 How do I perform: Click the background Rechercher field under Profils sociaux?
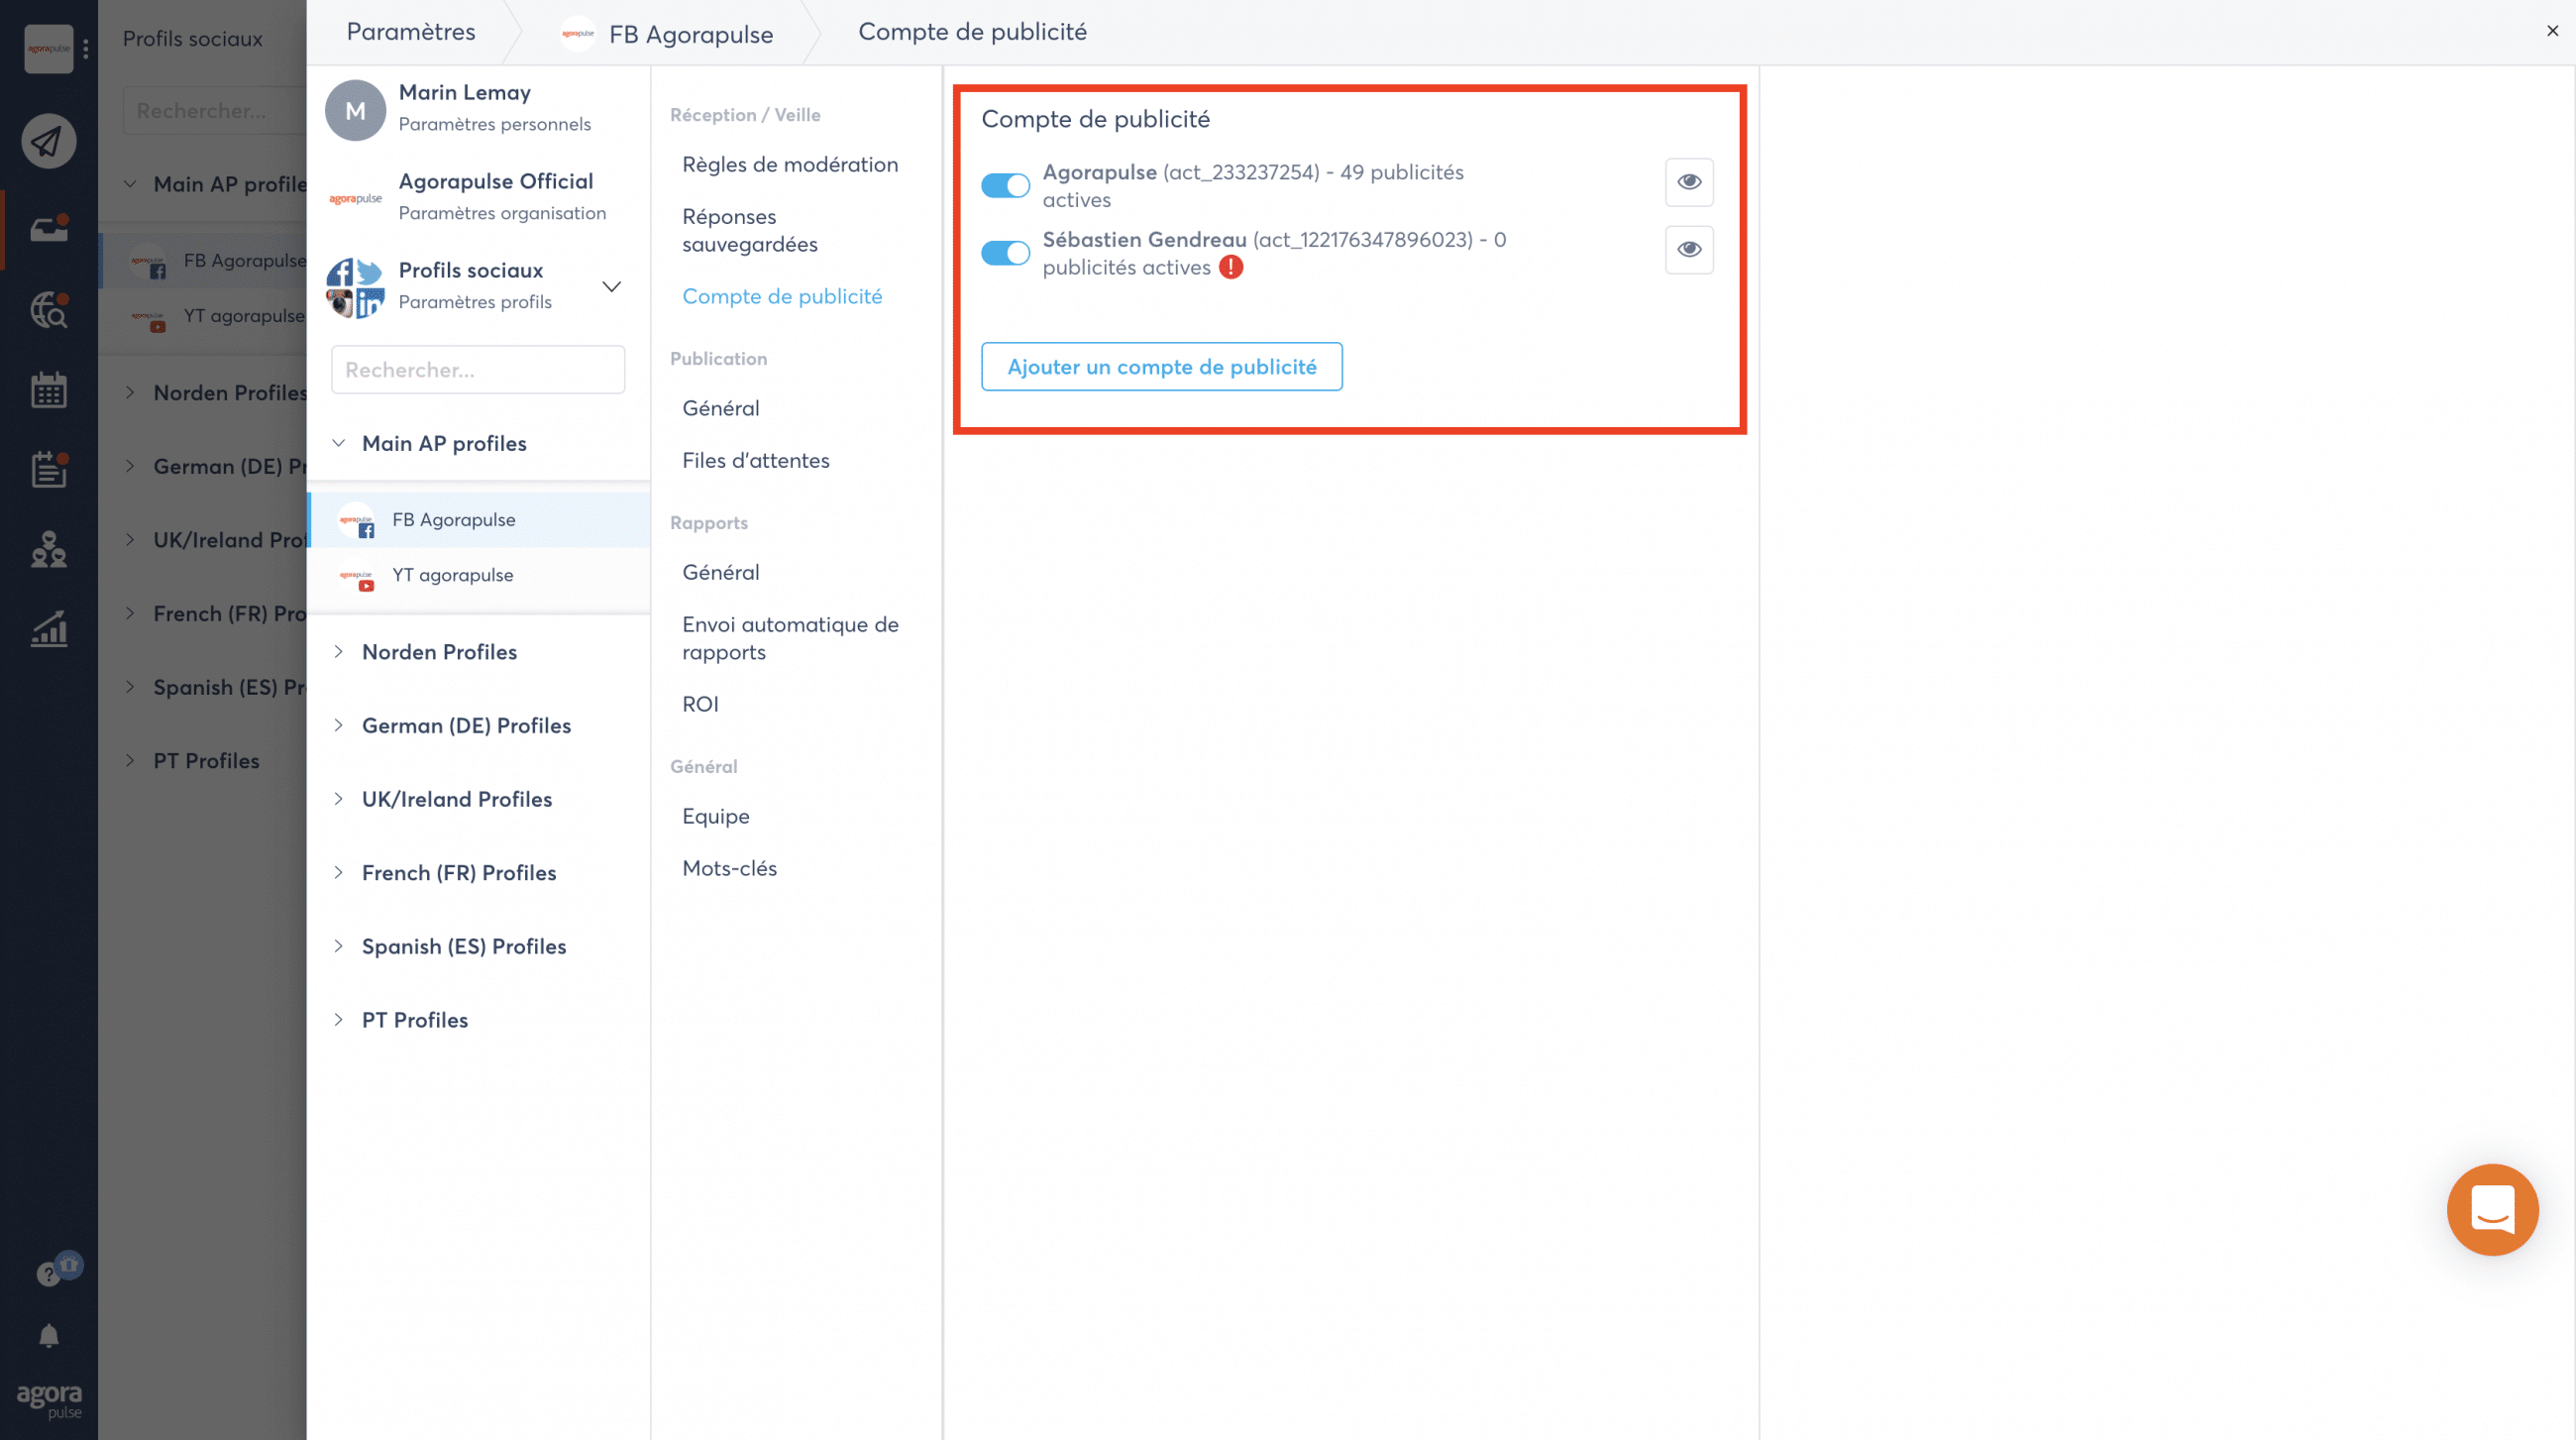214,111
